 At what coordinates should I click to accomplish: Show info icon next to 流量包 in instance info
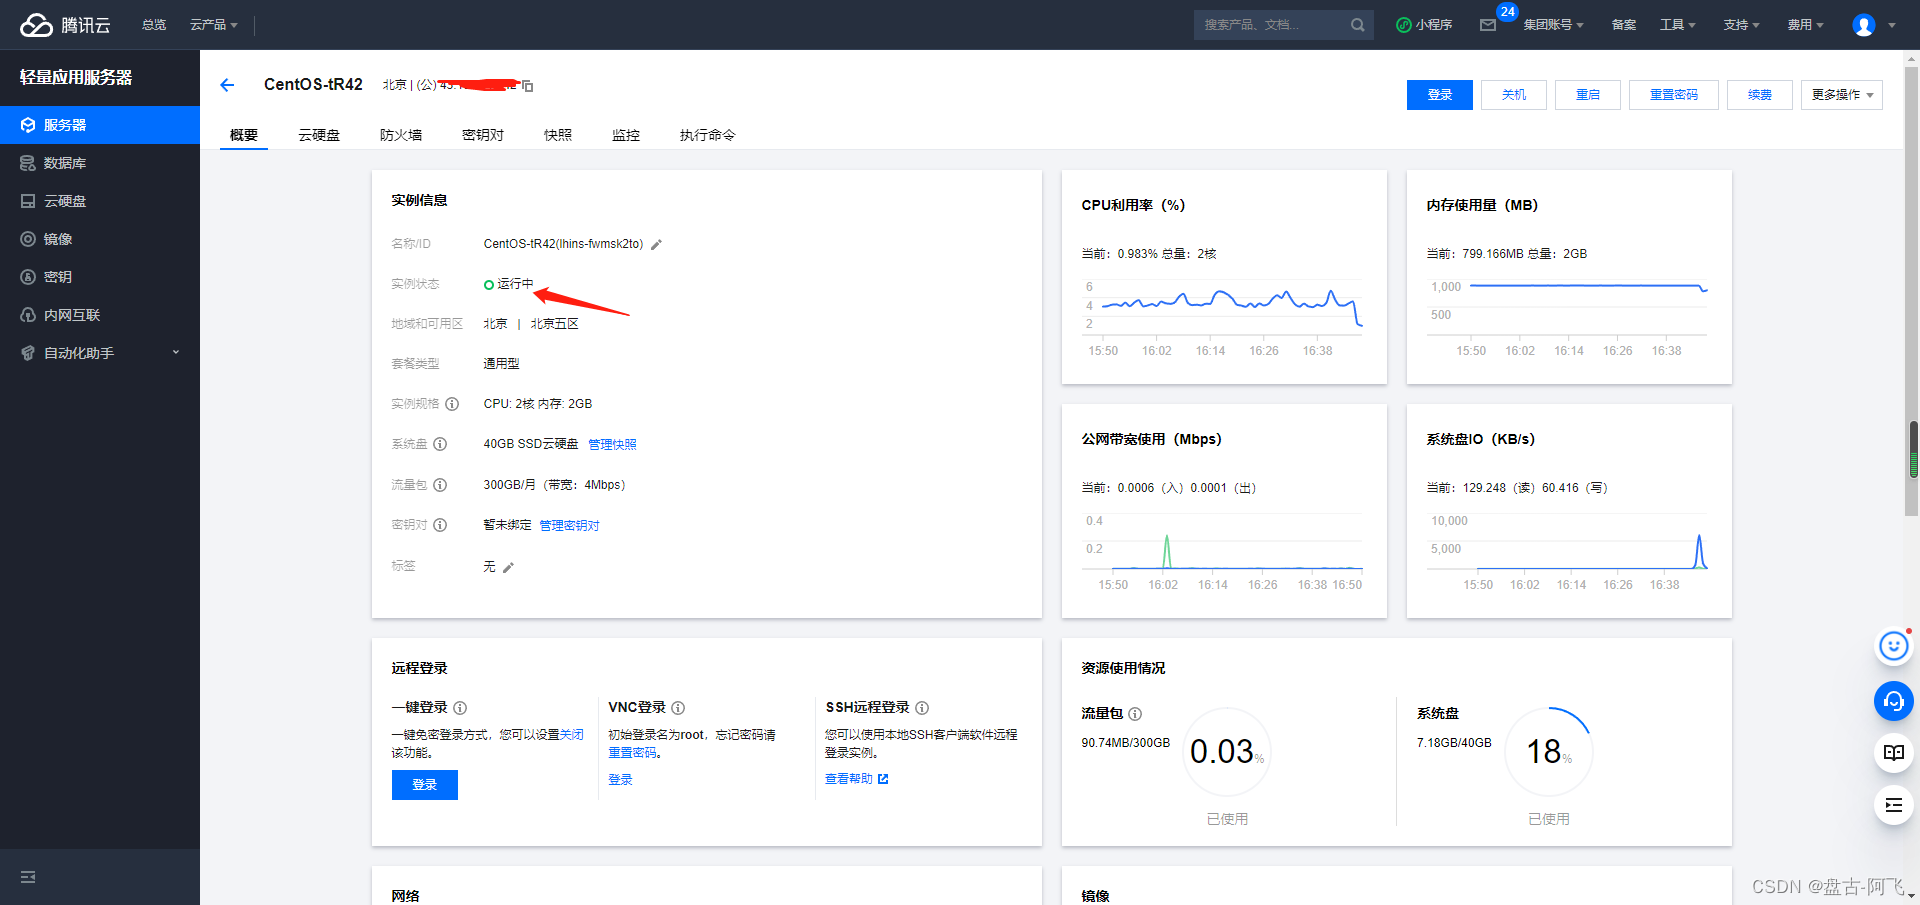pos(440,485)
